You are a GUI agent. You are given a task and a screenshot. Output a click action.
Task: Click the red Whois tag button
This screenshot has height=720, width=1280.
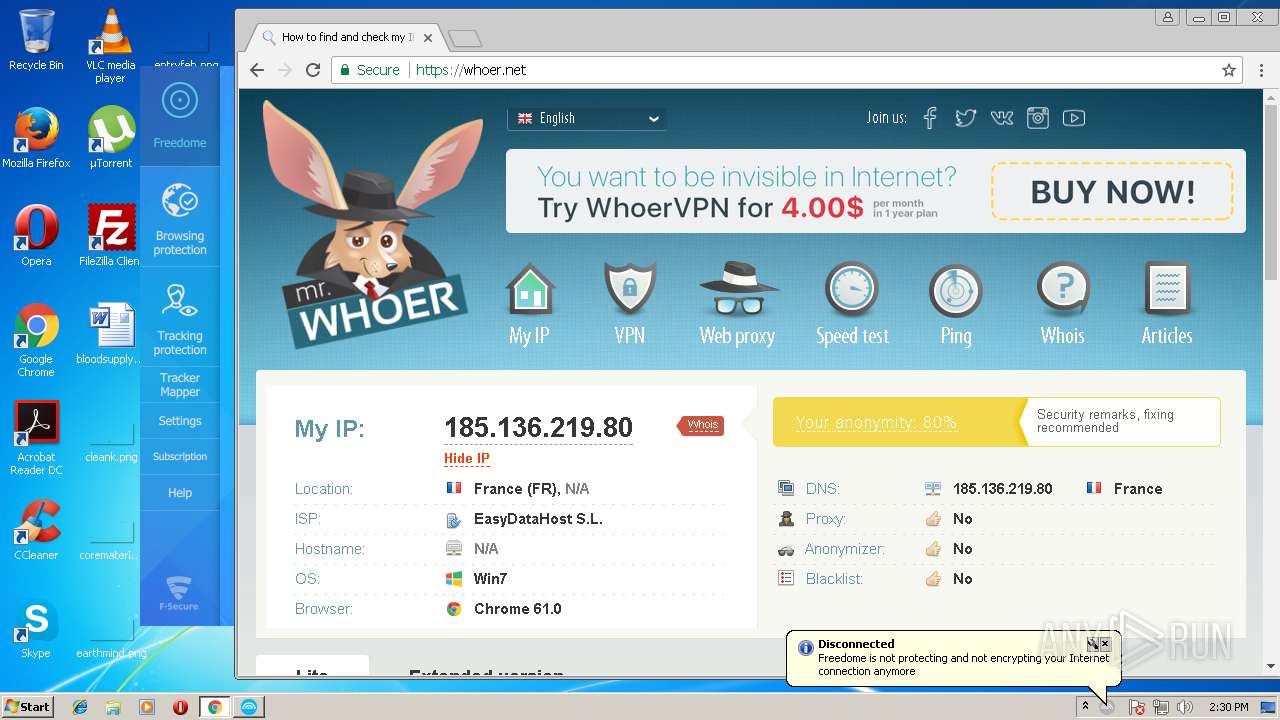tap(701, 425)
